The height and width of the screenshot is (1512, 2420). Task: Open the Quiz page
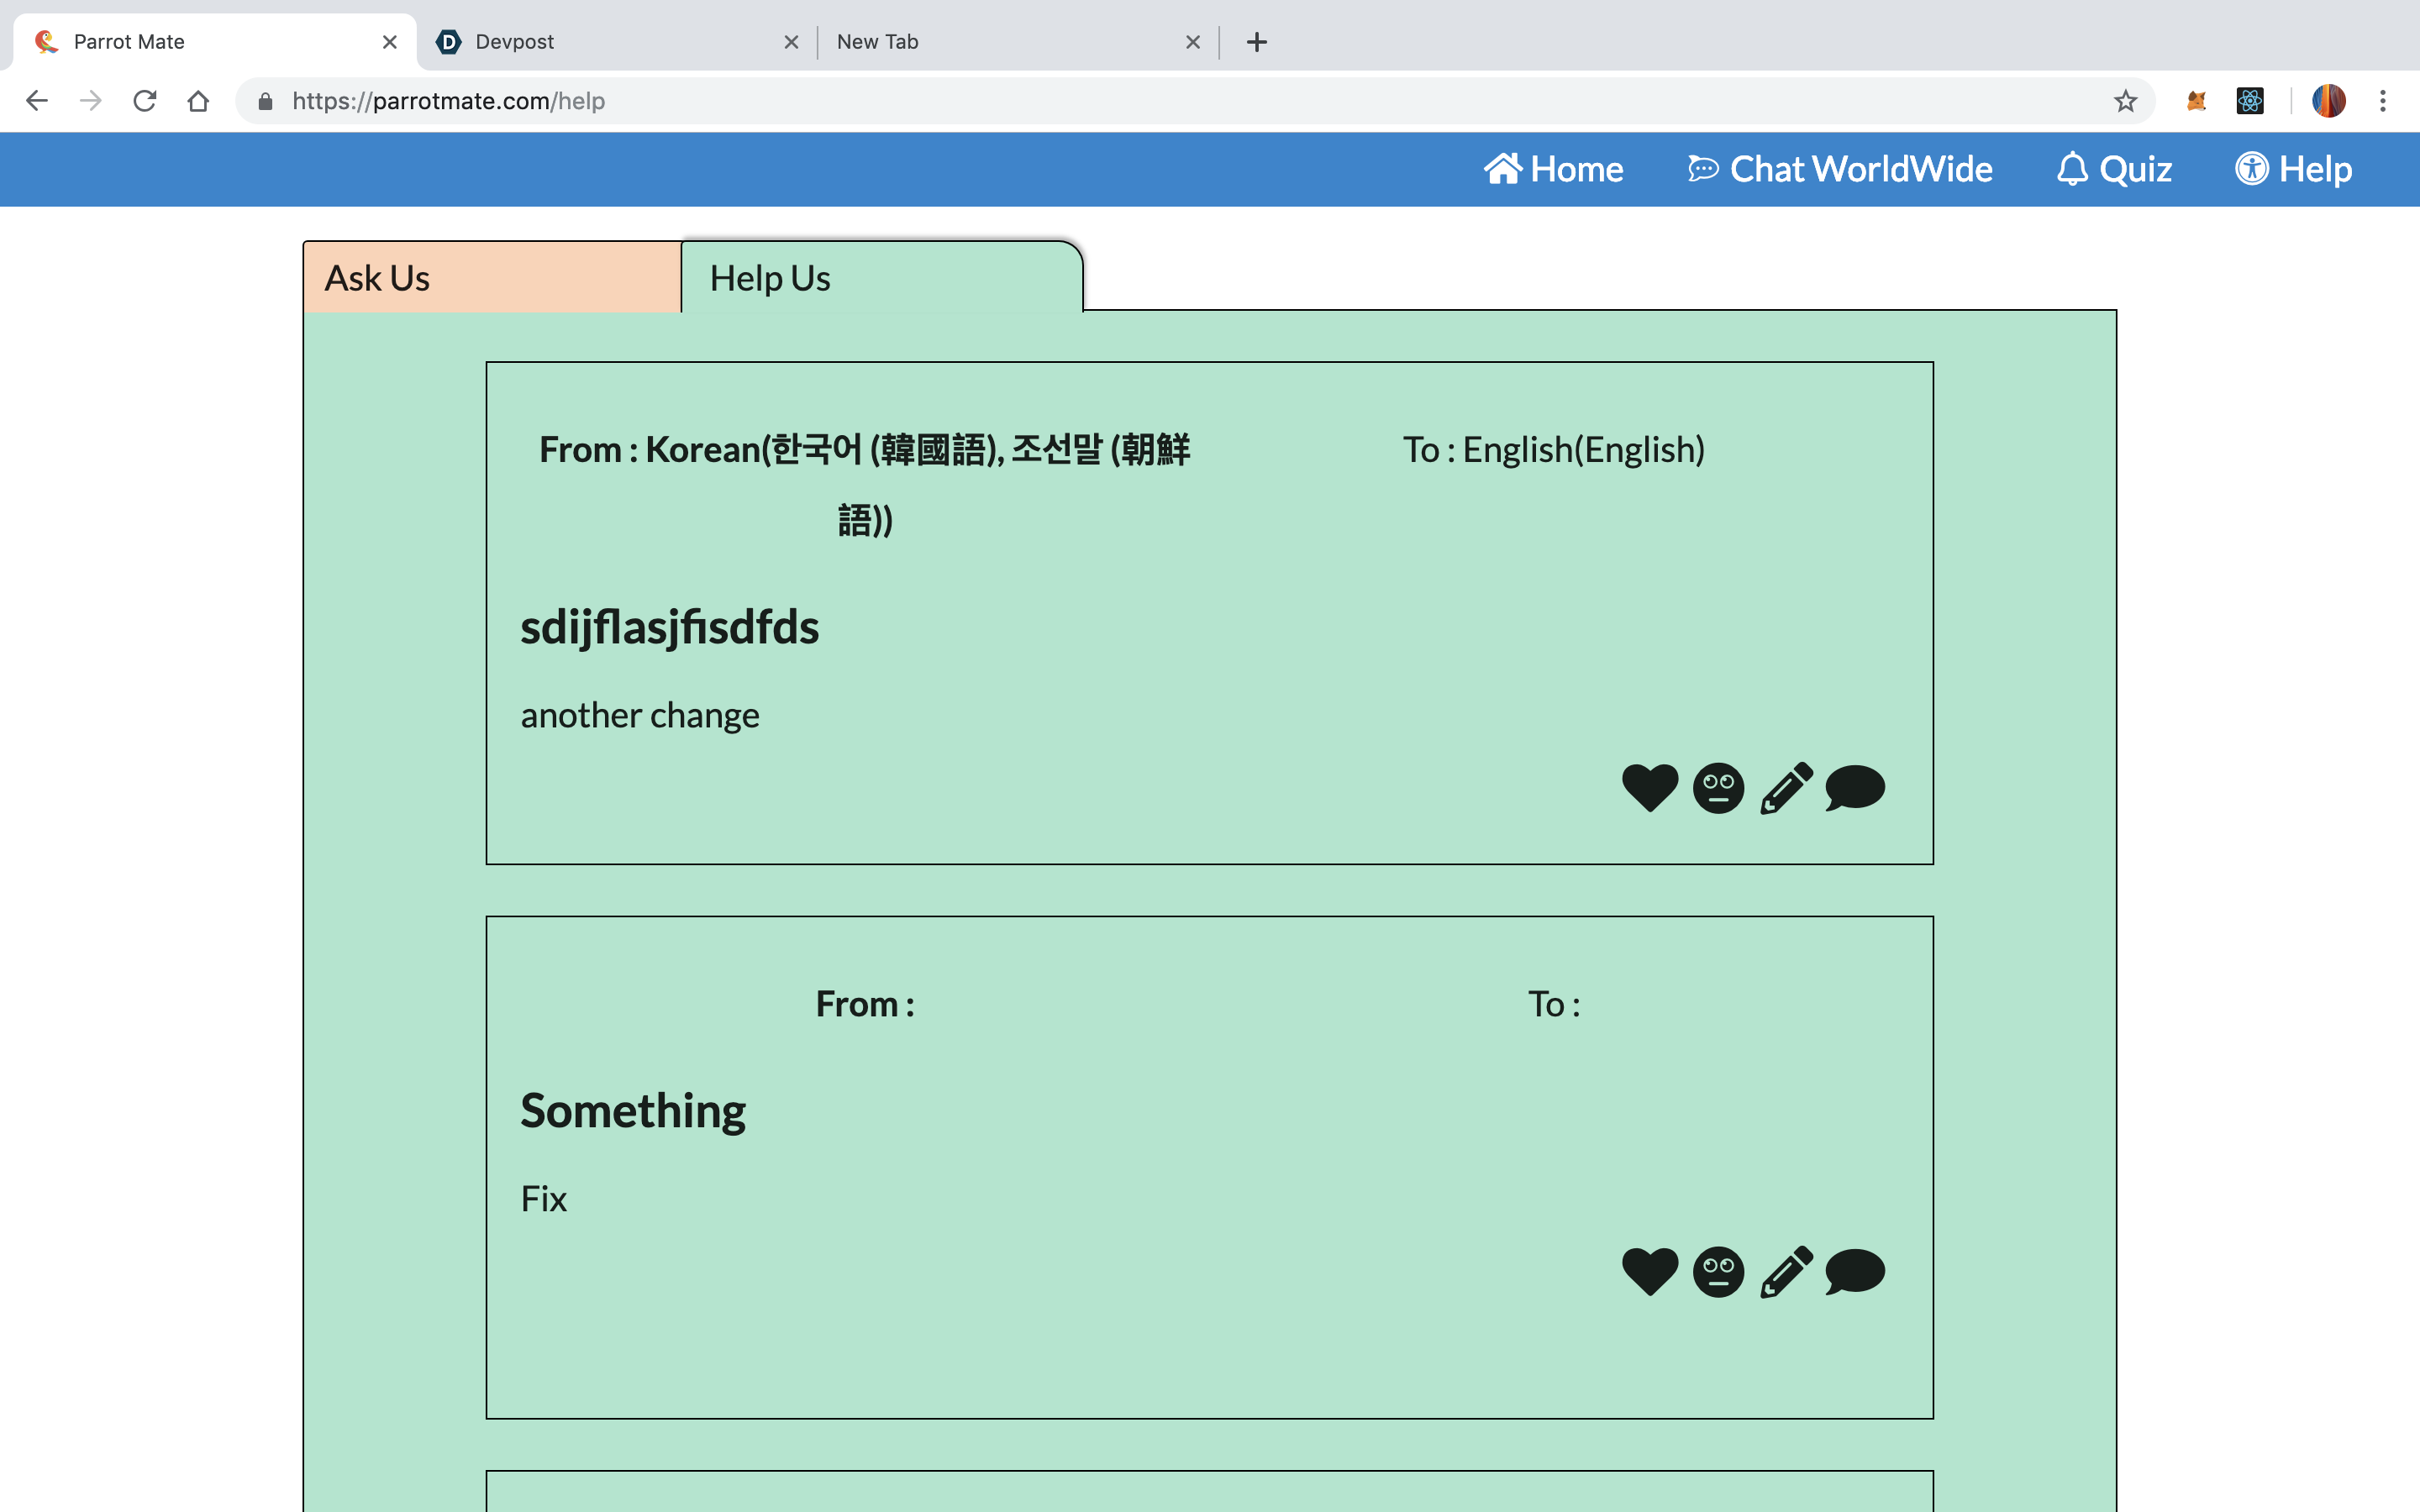(x=2114, y=169)
